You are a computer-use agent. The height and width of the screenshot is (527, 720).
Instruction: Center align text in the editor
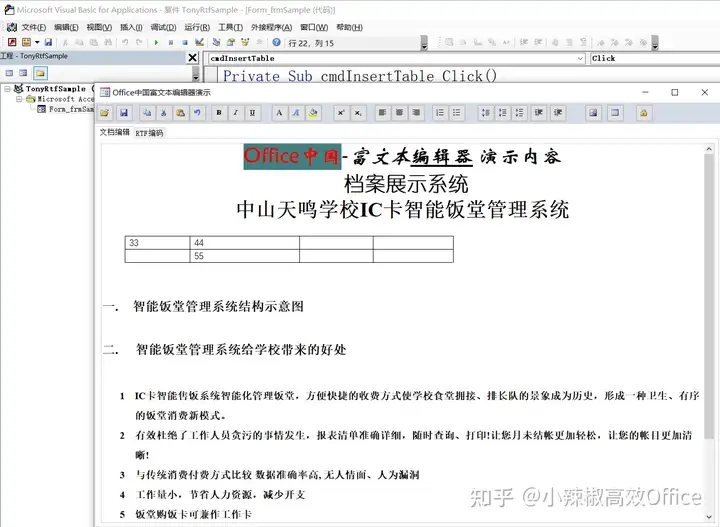point(399,113)
